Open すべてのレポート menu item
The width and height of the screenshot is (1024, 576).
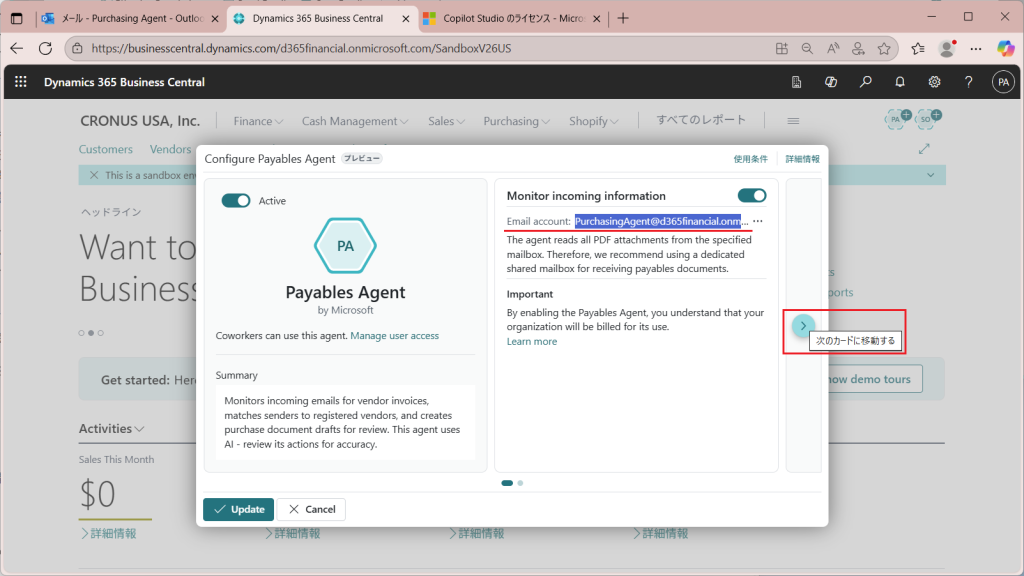(701, 120)
